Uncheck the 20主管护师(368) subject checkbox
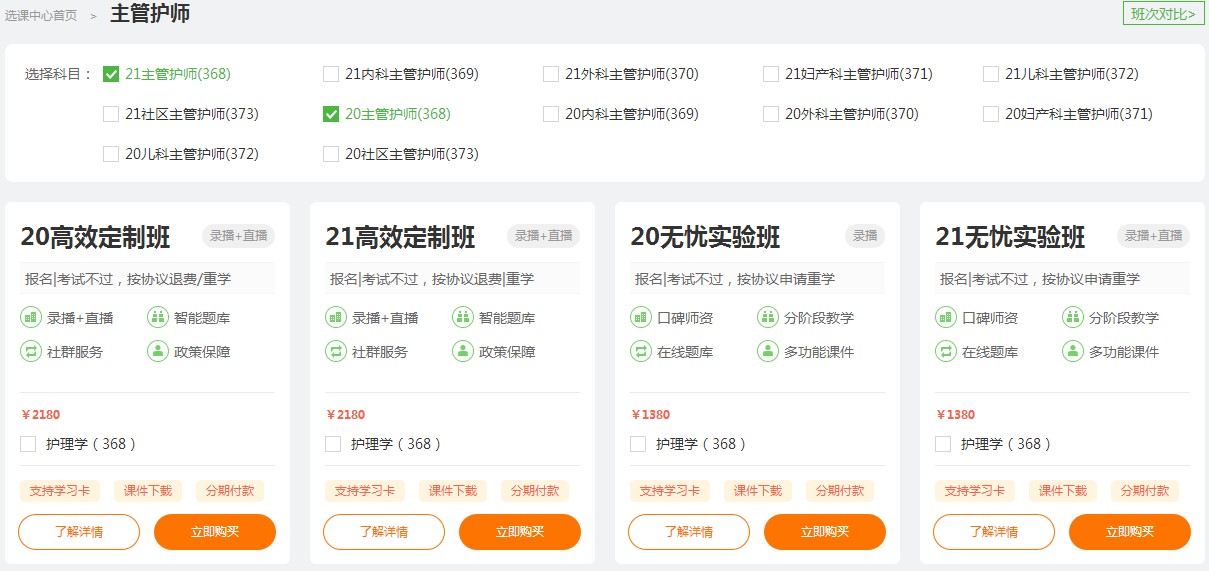The width and height of the screenshot is (1209, 571). click(x=331, y=114)
